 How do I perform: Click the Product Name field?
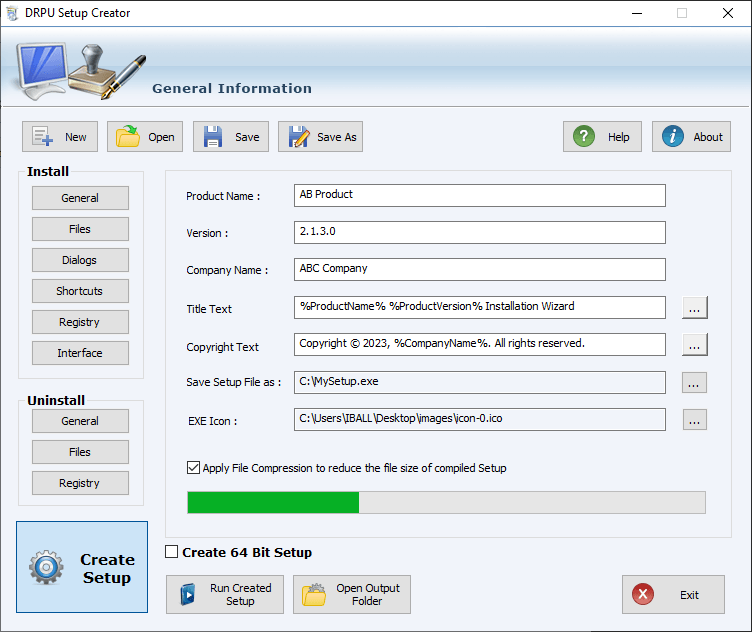480,196
